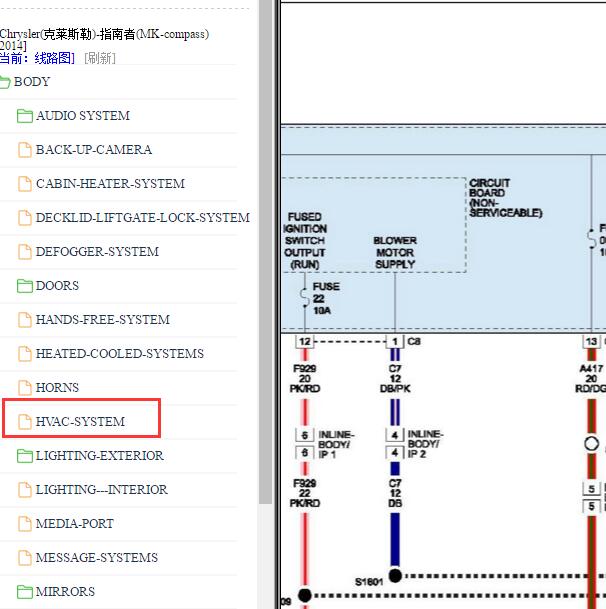Open the LIGHTING---INTERIOR page icon

25,490
